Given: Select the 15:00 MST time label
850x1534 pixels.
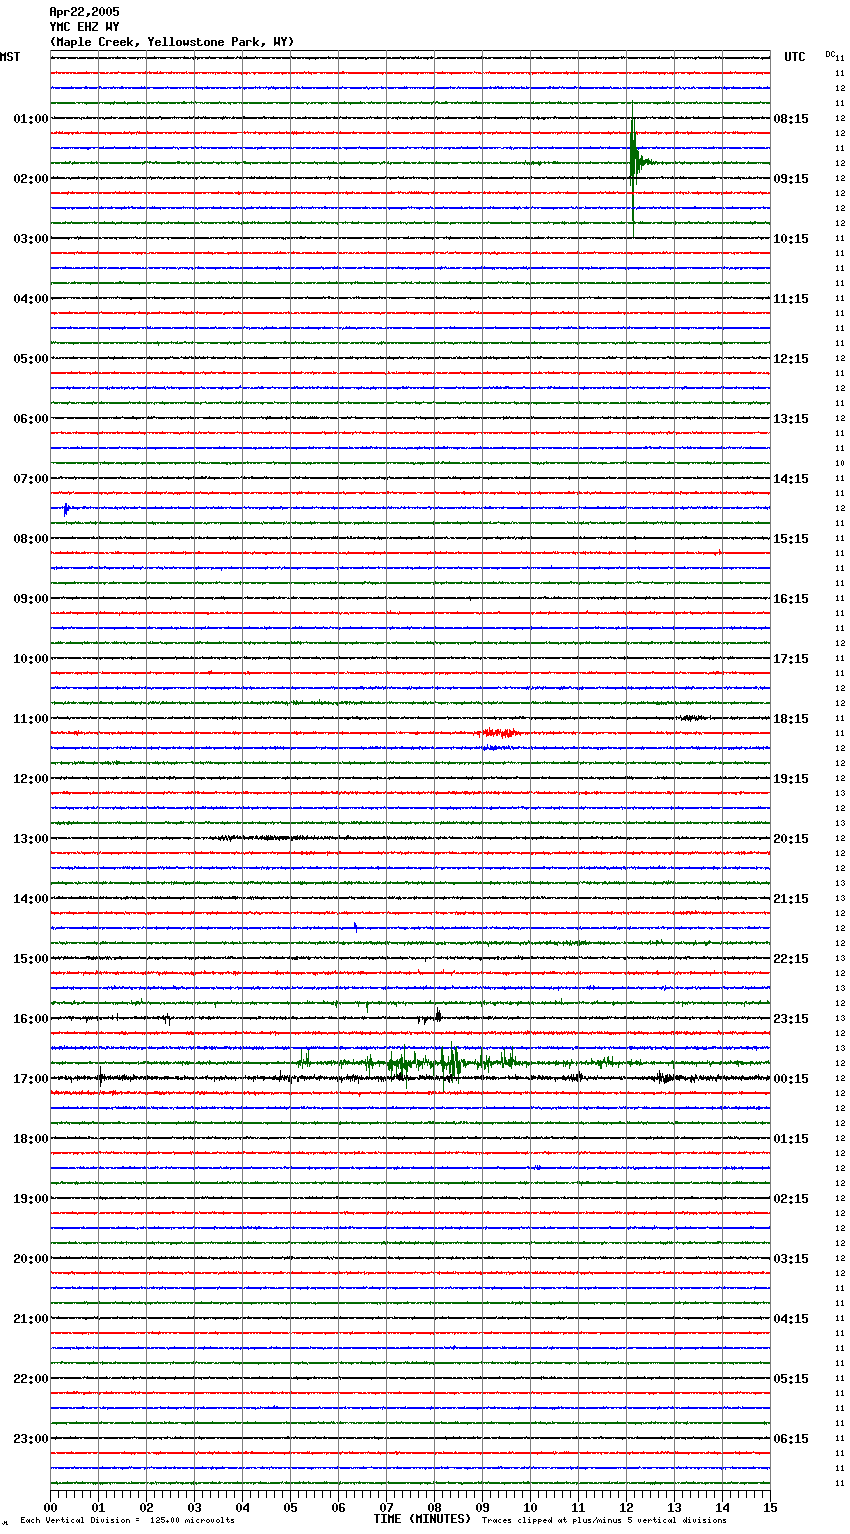Looking at the screenshot, I should [x=31, y=959].
